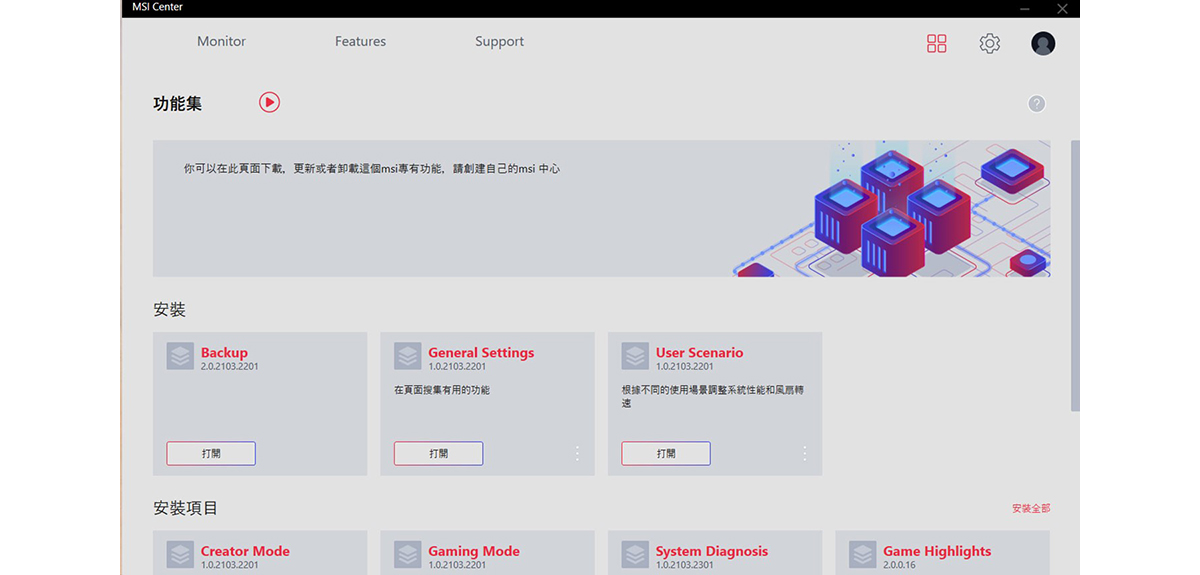Close the MSI Center window
1200x575 pixels.
[x=1062, y=8]
